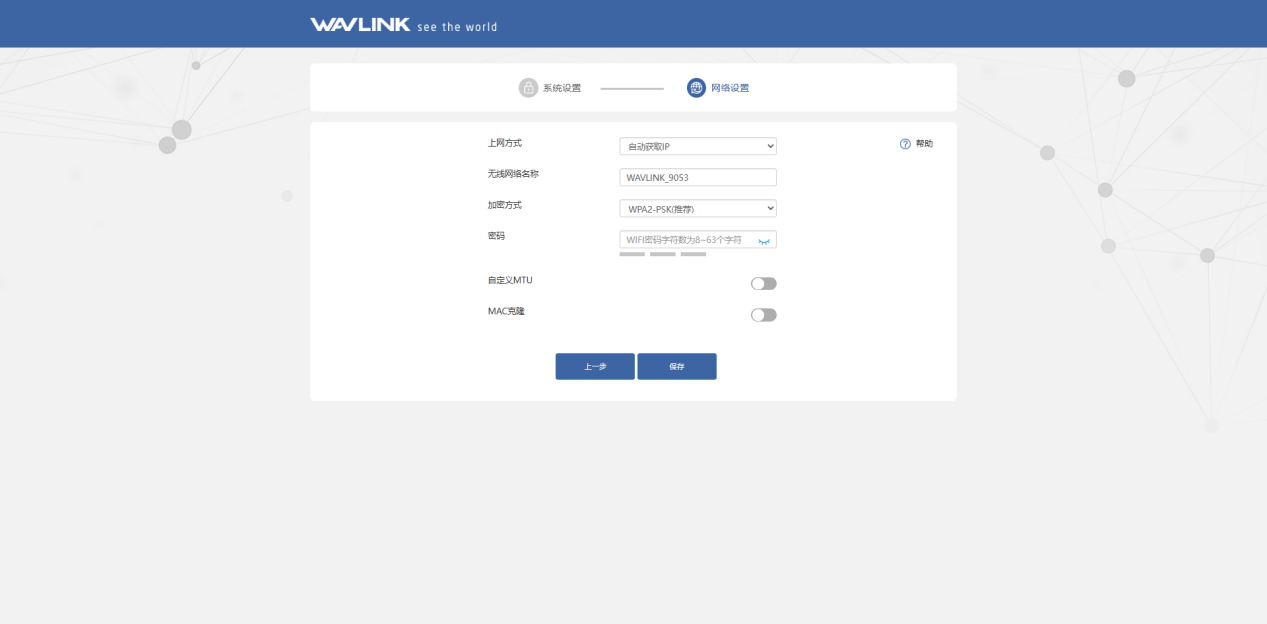
Task: Click the WAVLINK logo in header
Action: point(360,24)
